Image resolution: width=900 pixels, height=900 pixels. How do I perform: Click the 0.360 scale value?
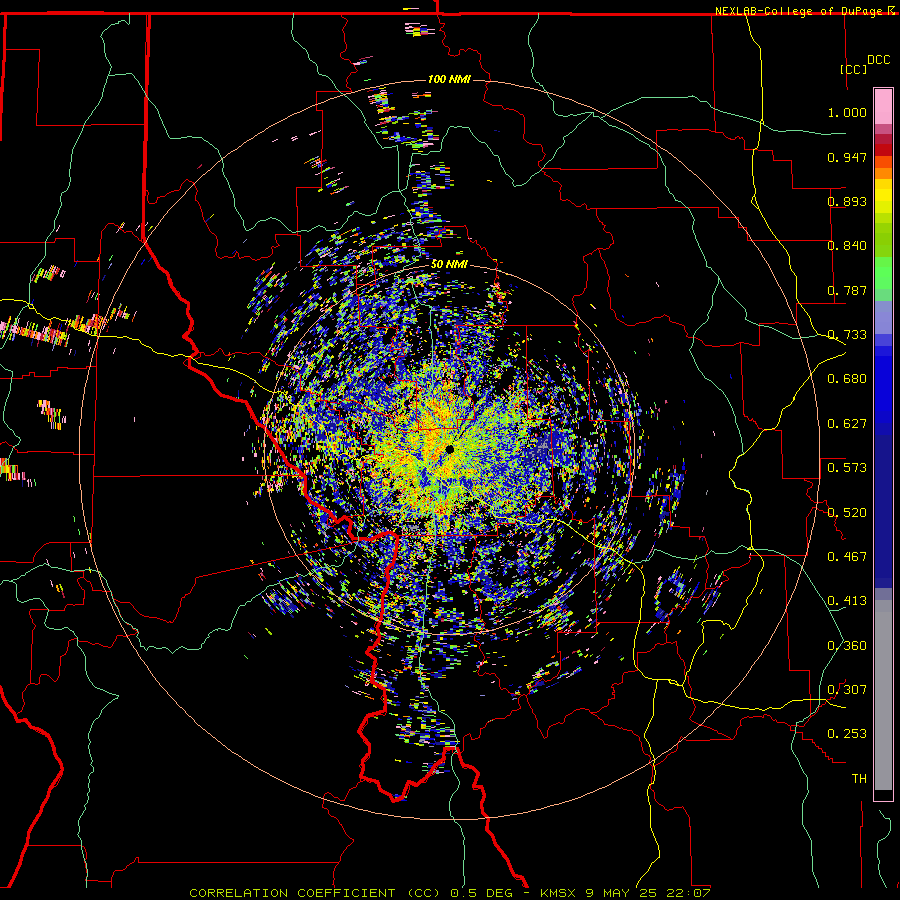click(x=847, y=646)
